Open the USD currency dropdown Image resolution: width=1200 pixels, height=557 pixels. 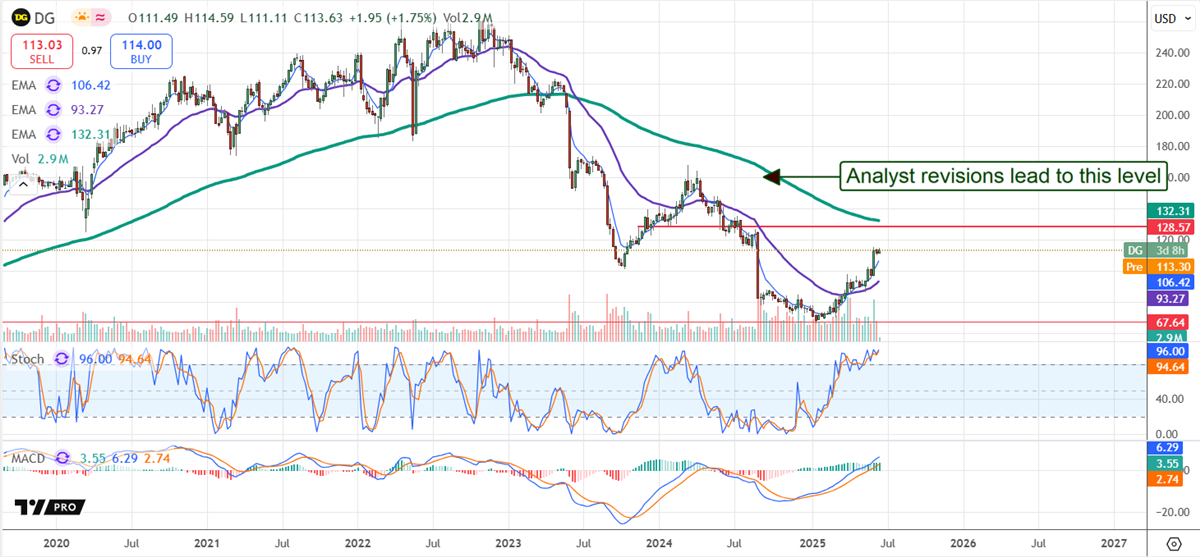(x=1166, y=18)
